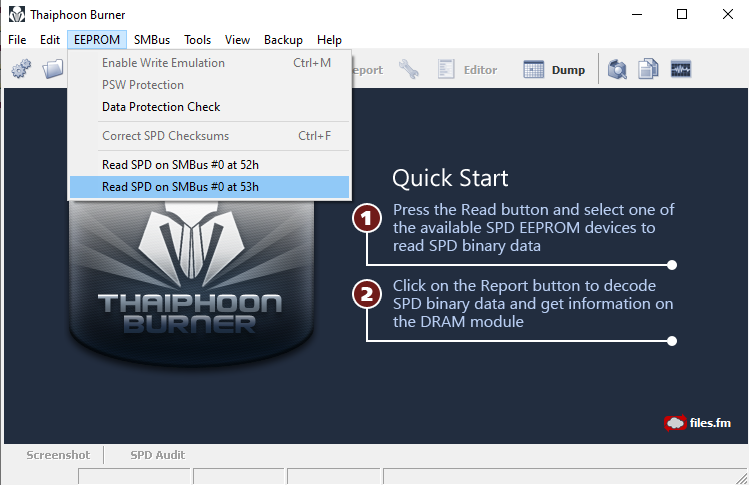This screenshot has height=485, width=749.
Task: Select PSW Protection menu entry
Action: 210,85
